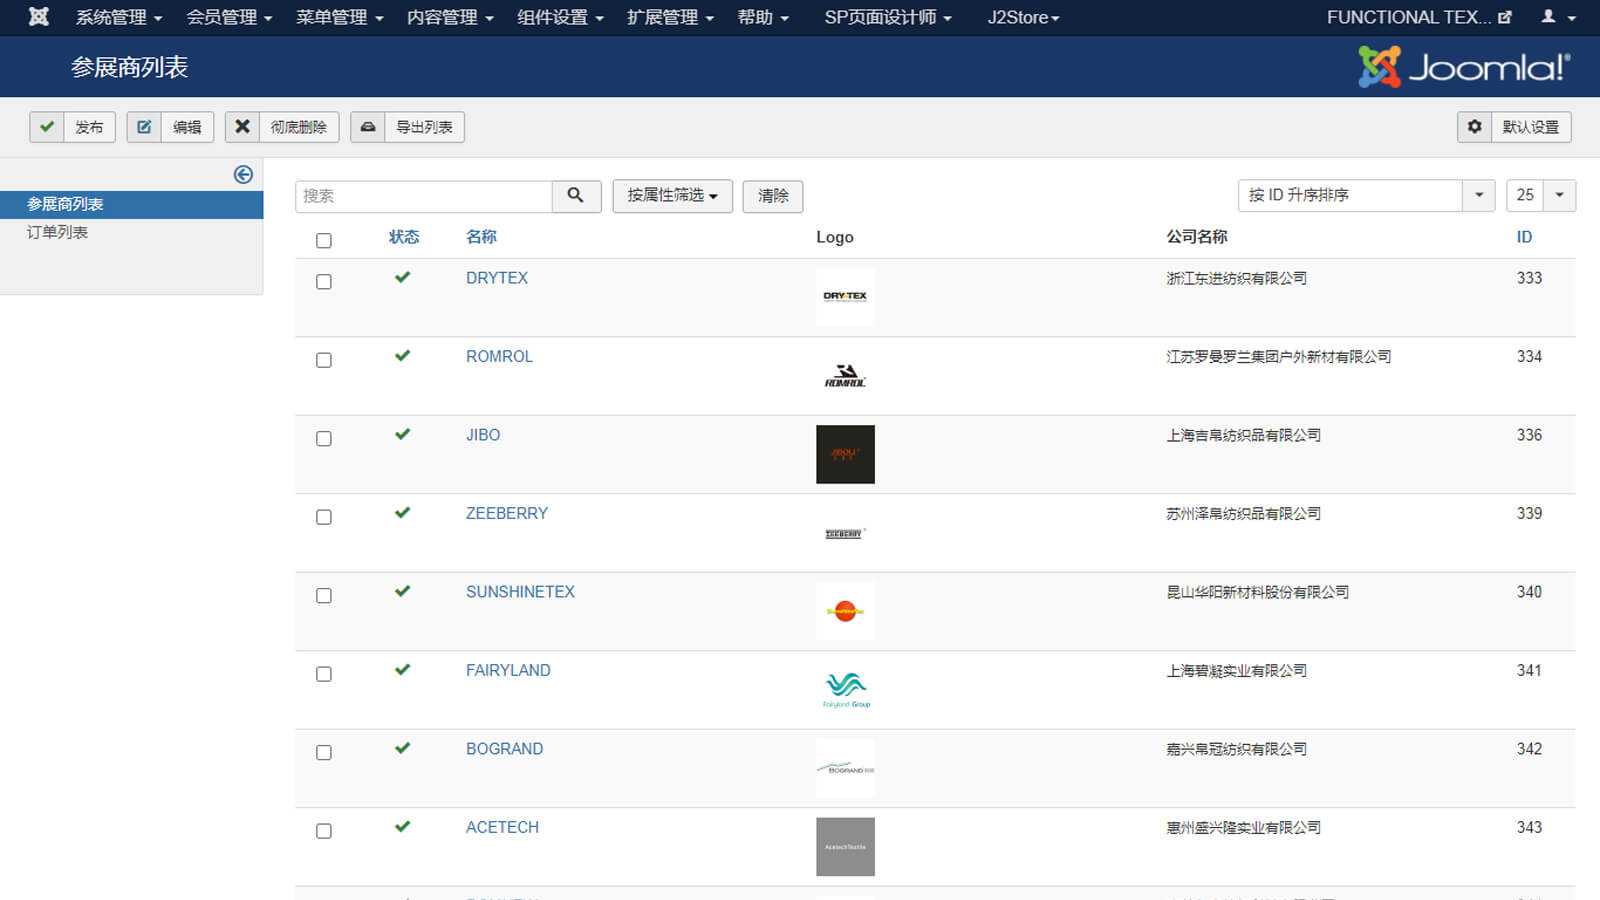This screenshot has height=900, width=1600.
Task: Open the SP页面设计师 menu
Action: [x=888, y=17]
